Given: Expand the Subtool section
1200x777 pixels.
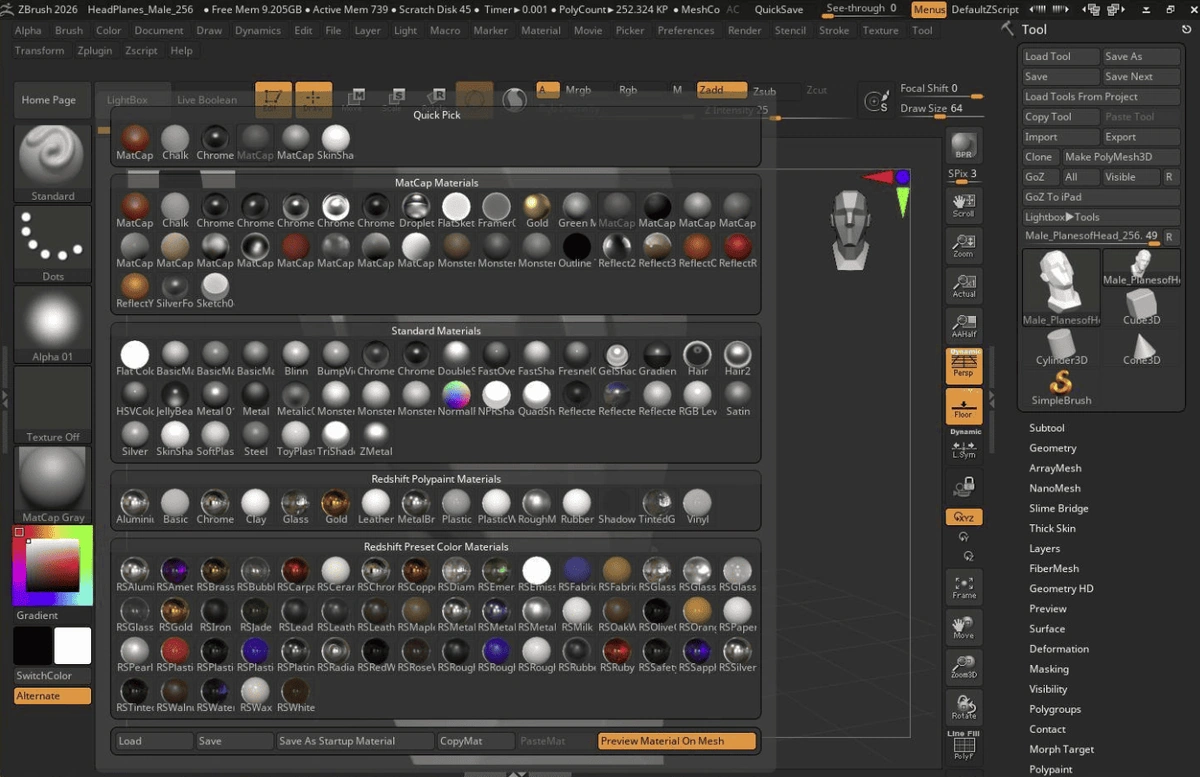Looking at the screenshot, I should coord(1046,428).
